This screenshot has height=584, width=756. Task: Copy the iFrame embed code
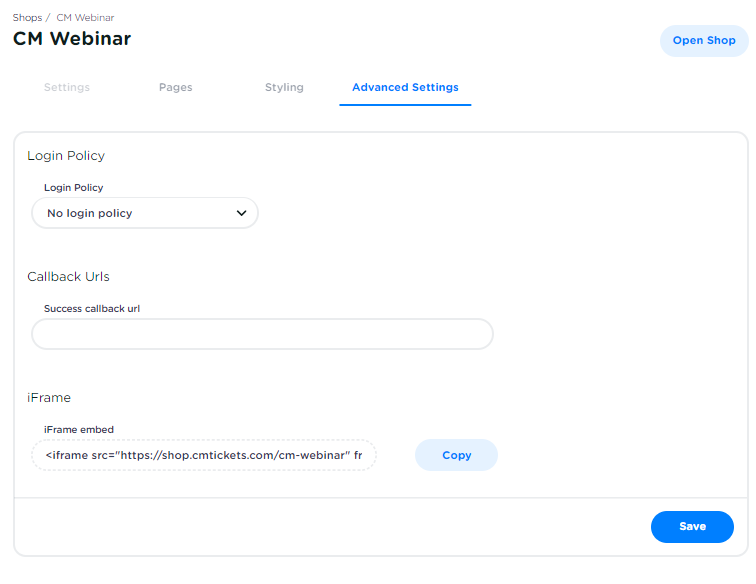[456, 455]
